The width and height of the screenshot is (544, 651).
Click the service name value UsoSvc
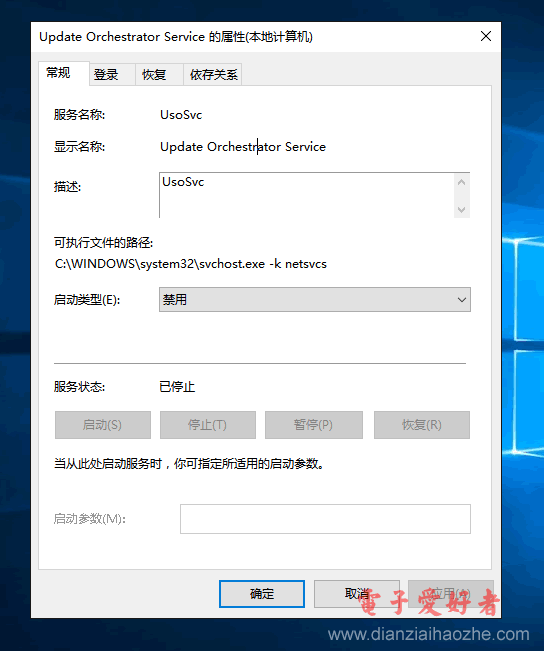[x=181, y=115]
